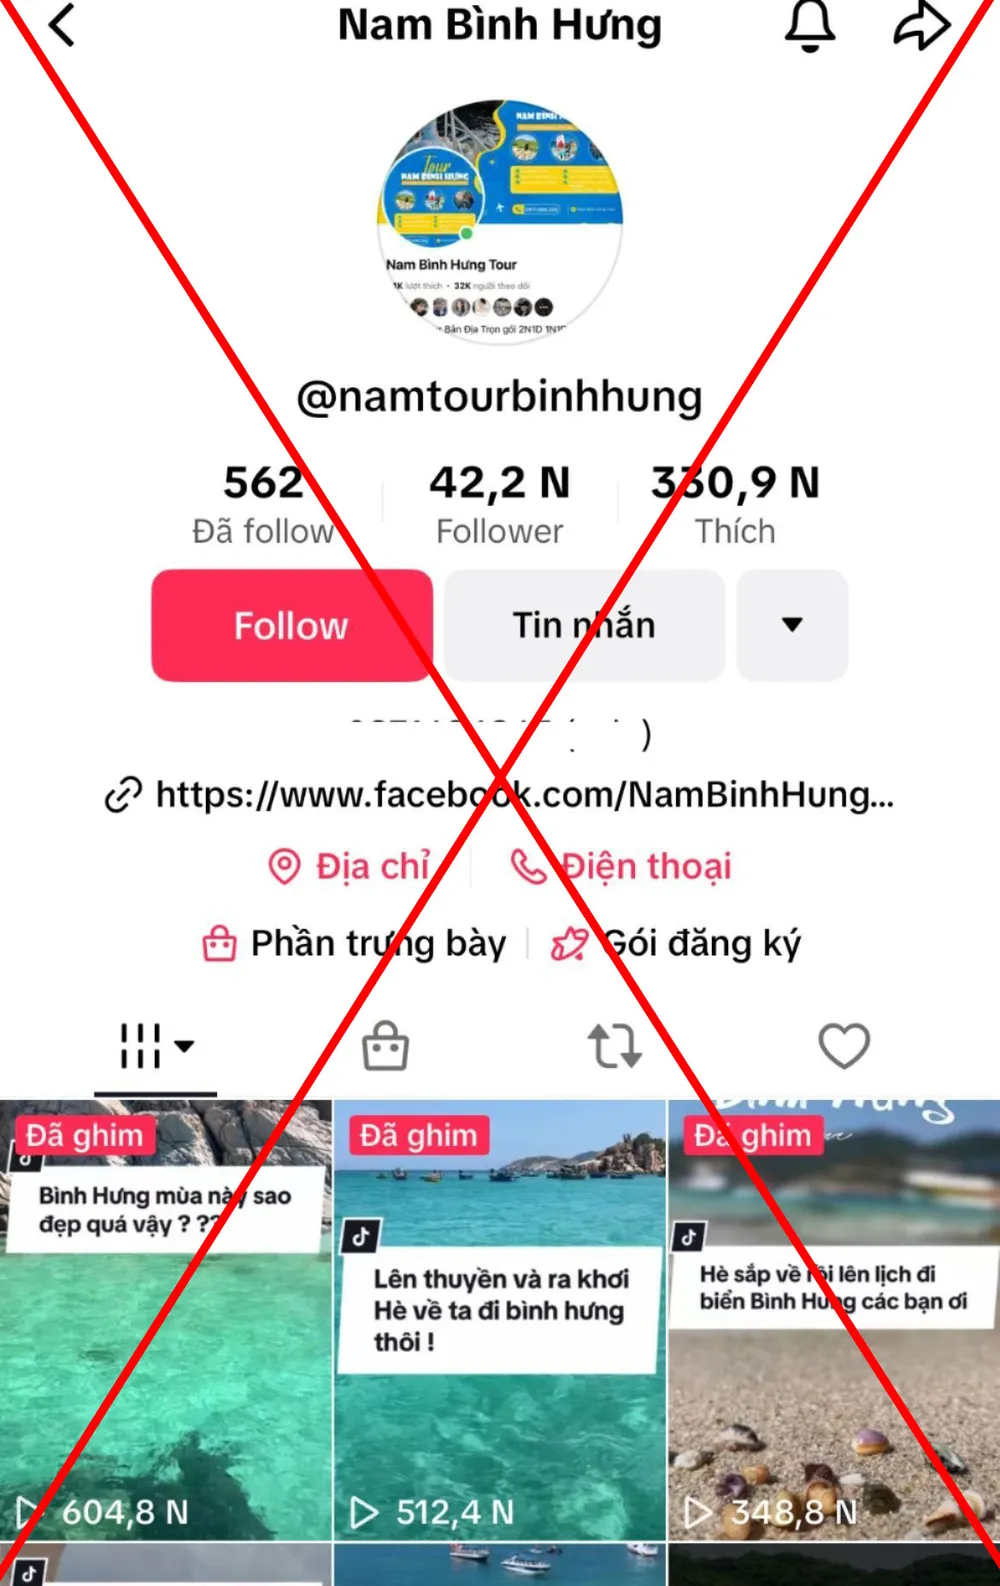Open the shop bag tab icon

tap(385, 1046)
